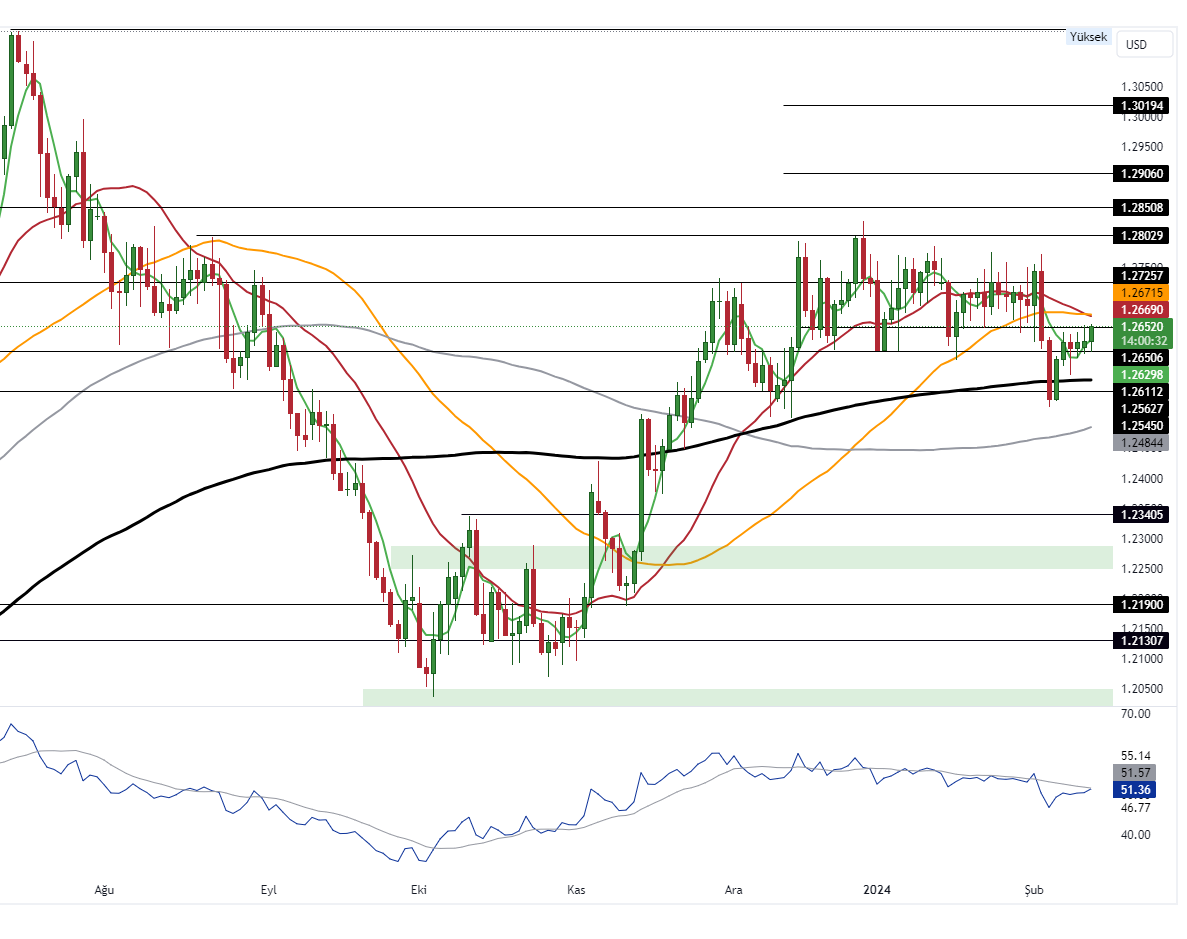
Task: Click the 2024 label on time axis
Action: tap(877, 890)
